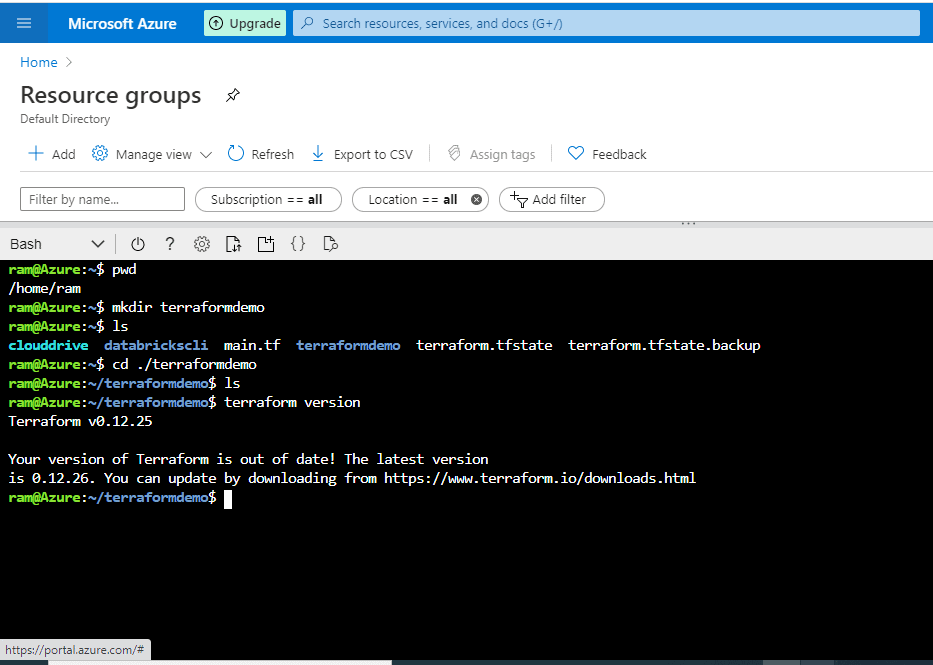Click the Manage view gear icon
The height and width of the screenshot is (665, 933).
[x=99, y=153]
